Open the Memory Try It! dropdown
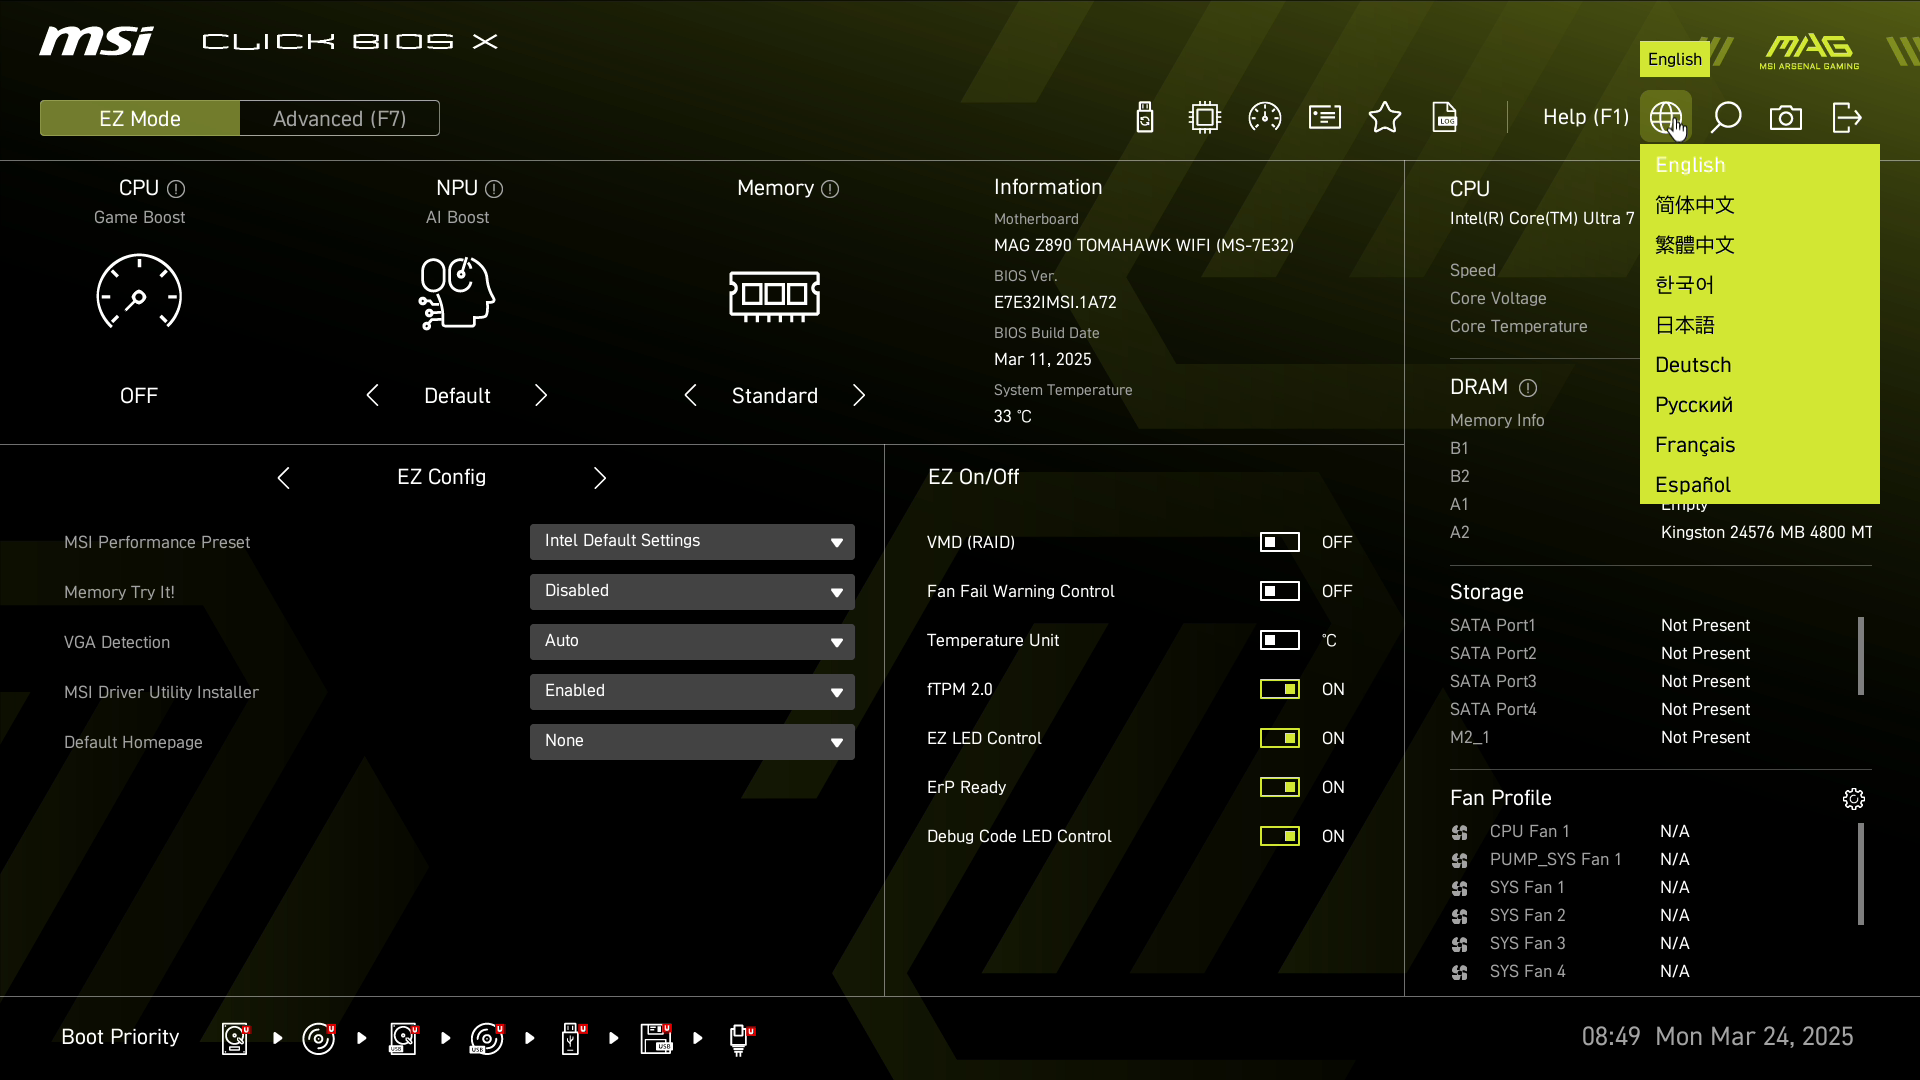The image size is (1920, 1080). tap(692, 592)
